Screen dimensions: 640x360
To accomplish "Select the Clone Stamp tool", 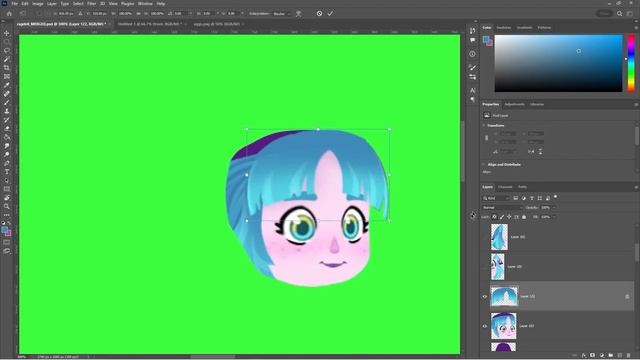I will click(7, 111).
